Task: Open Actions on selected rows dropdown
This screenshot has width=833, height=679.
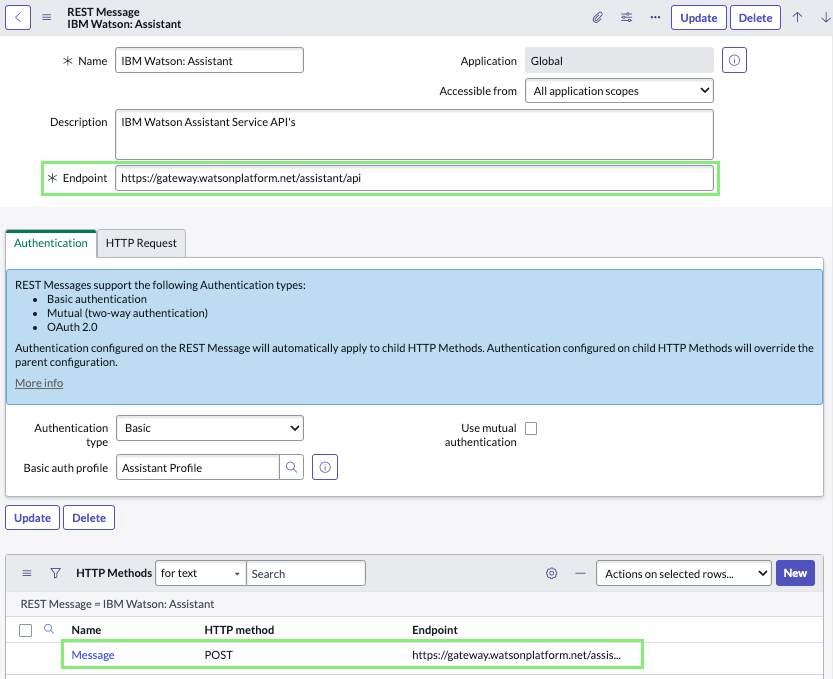Action: 684,573
